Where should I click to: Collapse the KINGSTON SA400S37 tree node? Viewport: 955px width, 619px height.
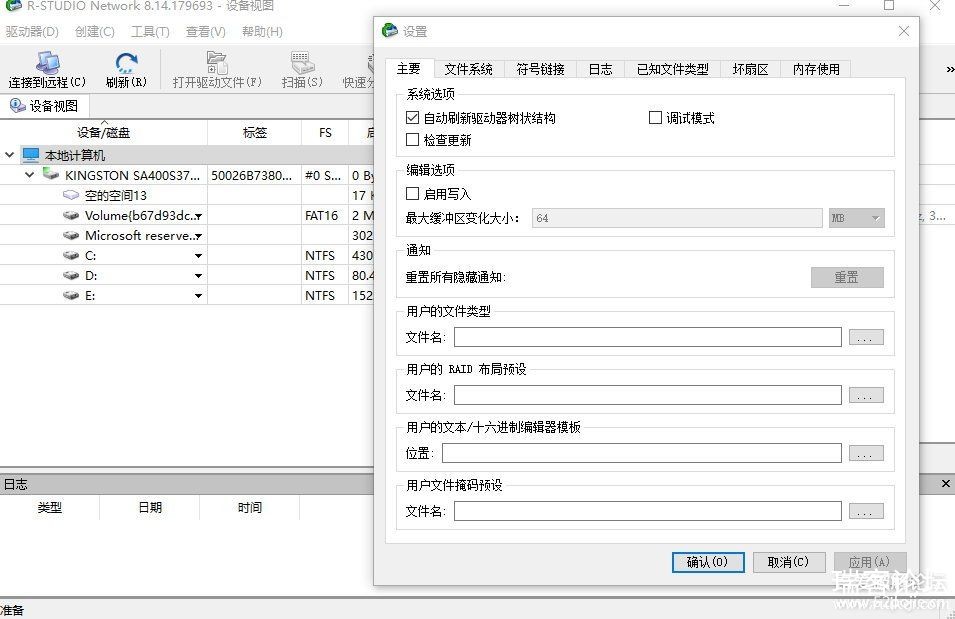tap(29, 175)
